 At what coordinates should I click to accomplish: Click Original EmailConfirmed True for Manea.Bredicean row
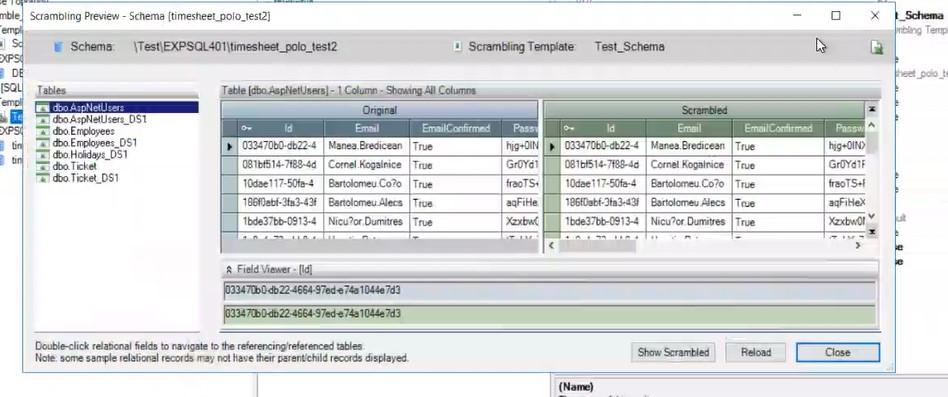[457, 146]
